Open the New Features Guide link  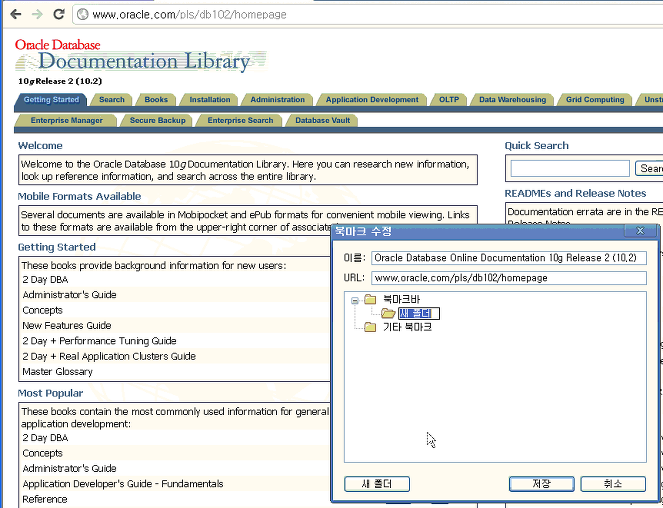click(67, 326)
